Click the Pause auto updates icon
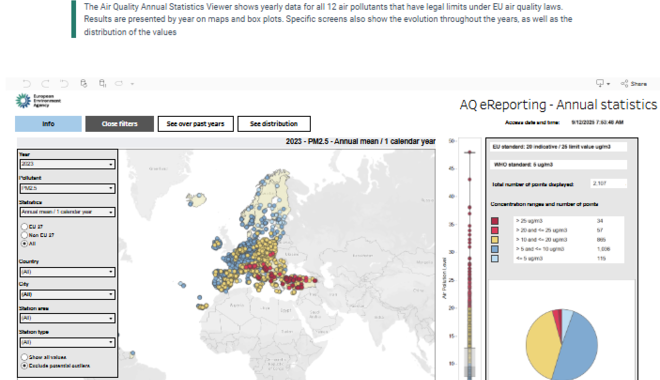The width and height of the screenshot is (660, 380). [x=102, y=83]
